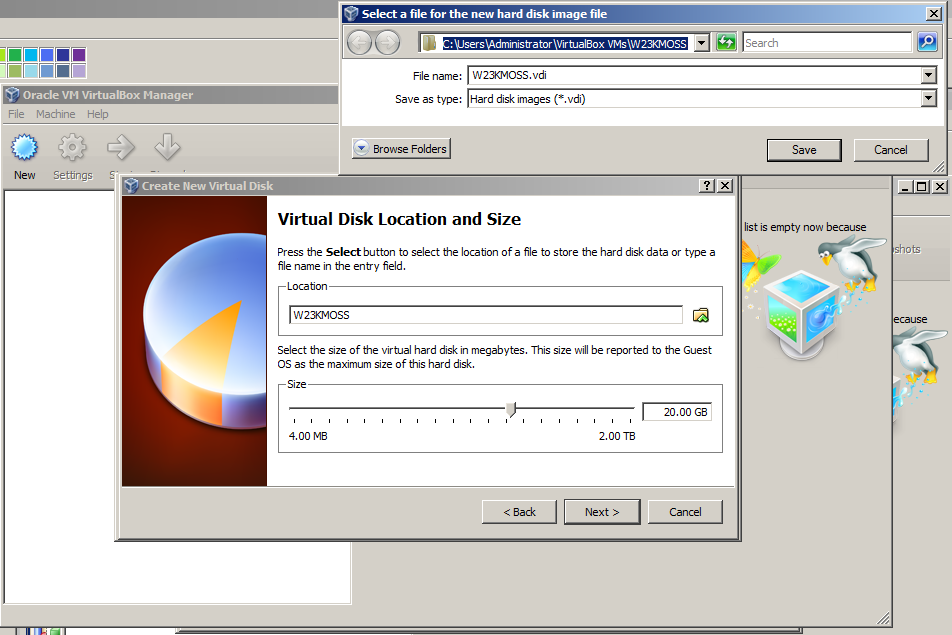Image resolution: width=952 pixels, height=635 pixels.
Task: Click Cancel in the file dialog
Action: [891, 150]
